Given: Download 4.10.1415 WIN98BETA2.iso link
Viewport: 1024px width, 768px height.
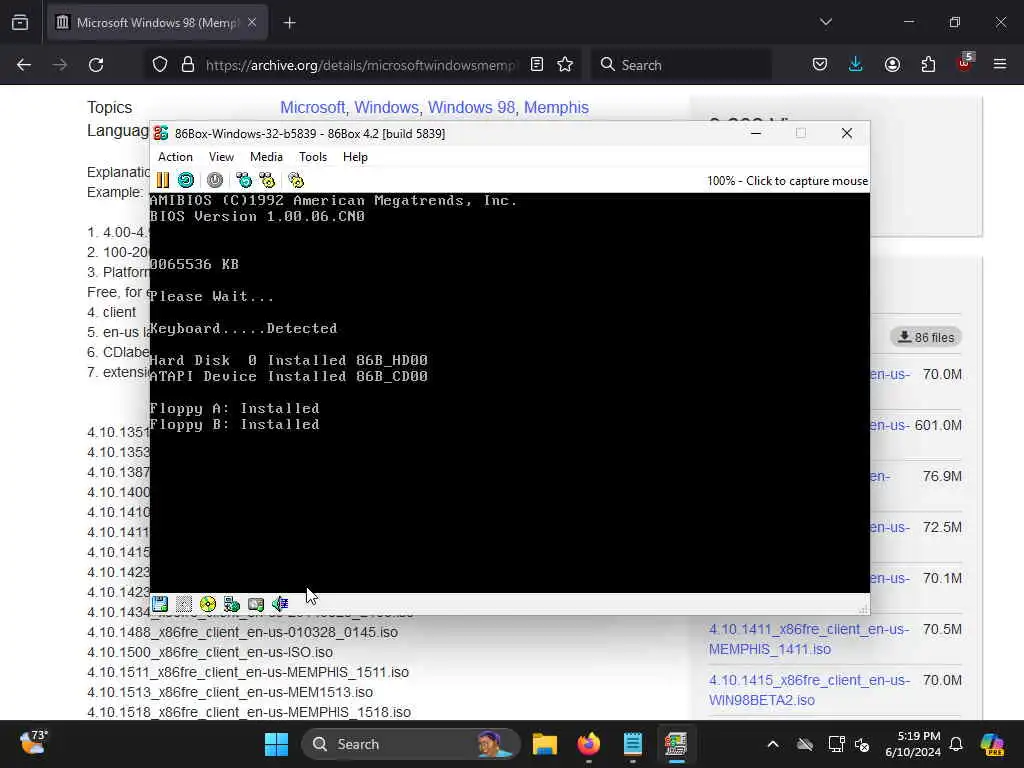Looking at the screenshot, I should [808, 690].
